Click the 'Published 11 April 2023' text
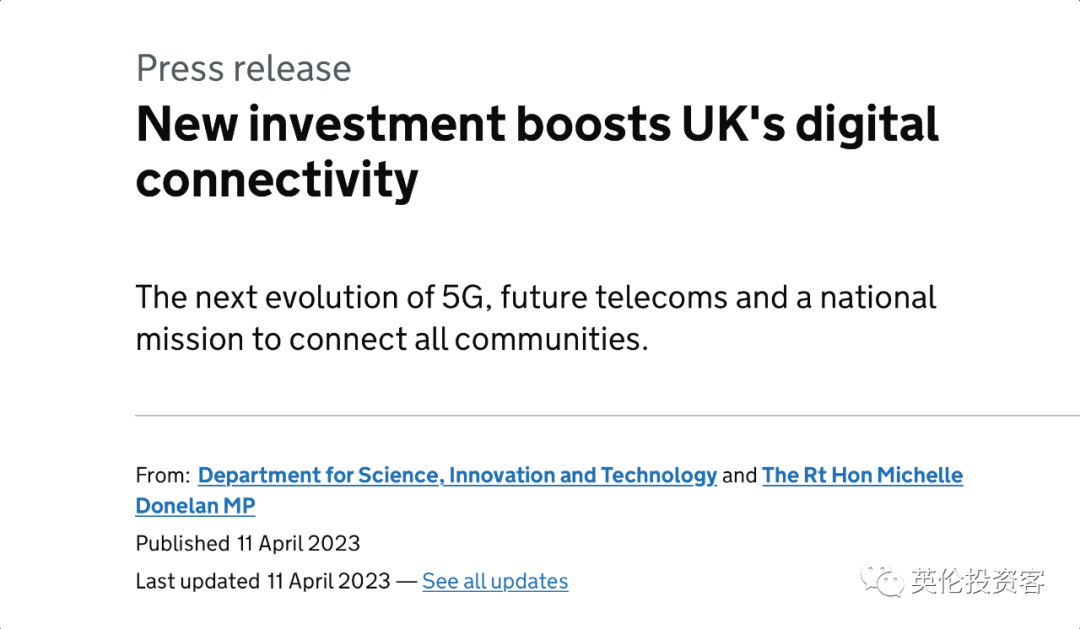1080x629 pixels. pos(248,544)
